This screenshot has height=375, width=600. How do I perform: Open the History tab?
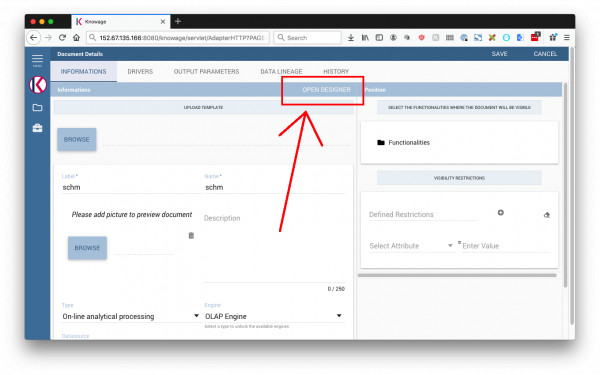[336, 72]
